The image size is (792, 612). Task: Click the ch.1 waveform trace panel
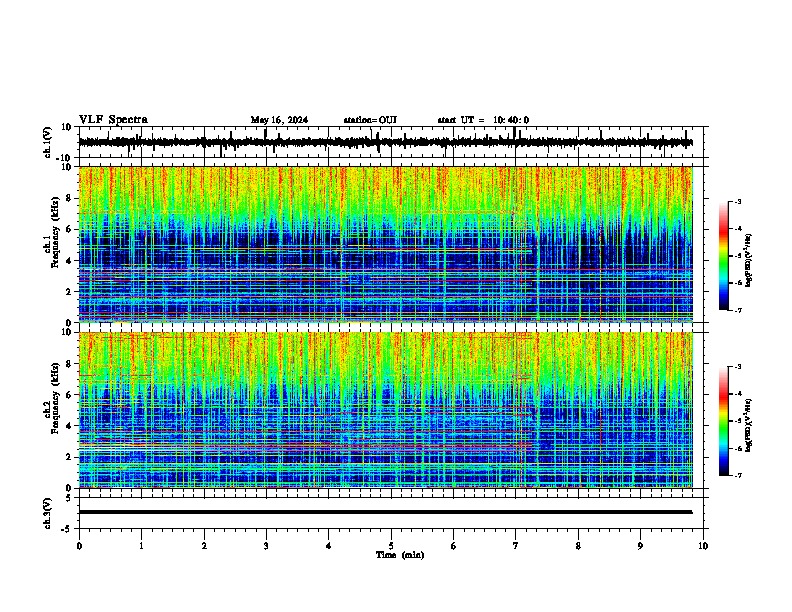click(x=391, y=142)
